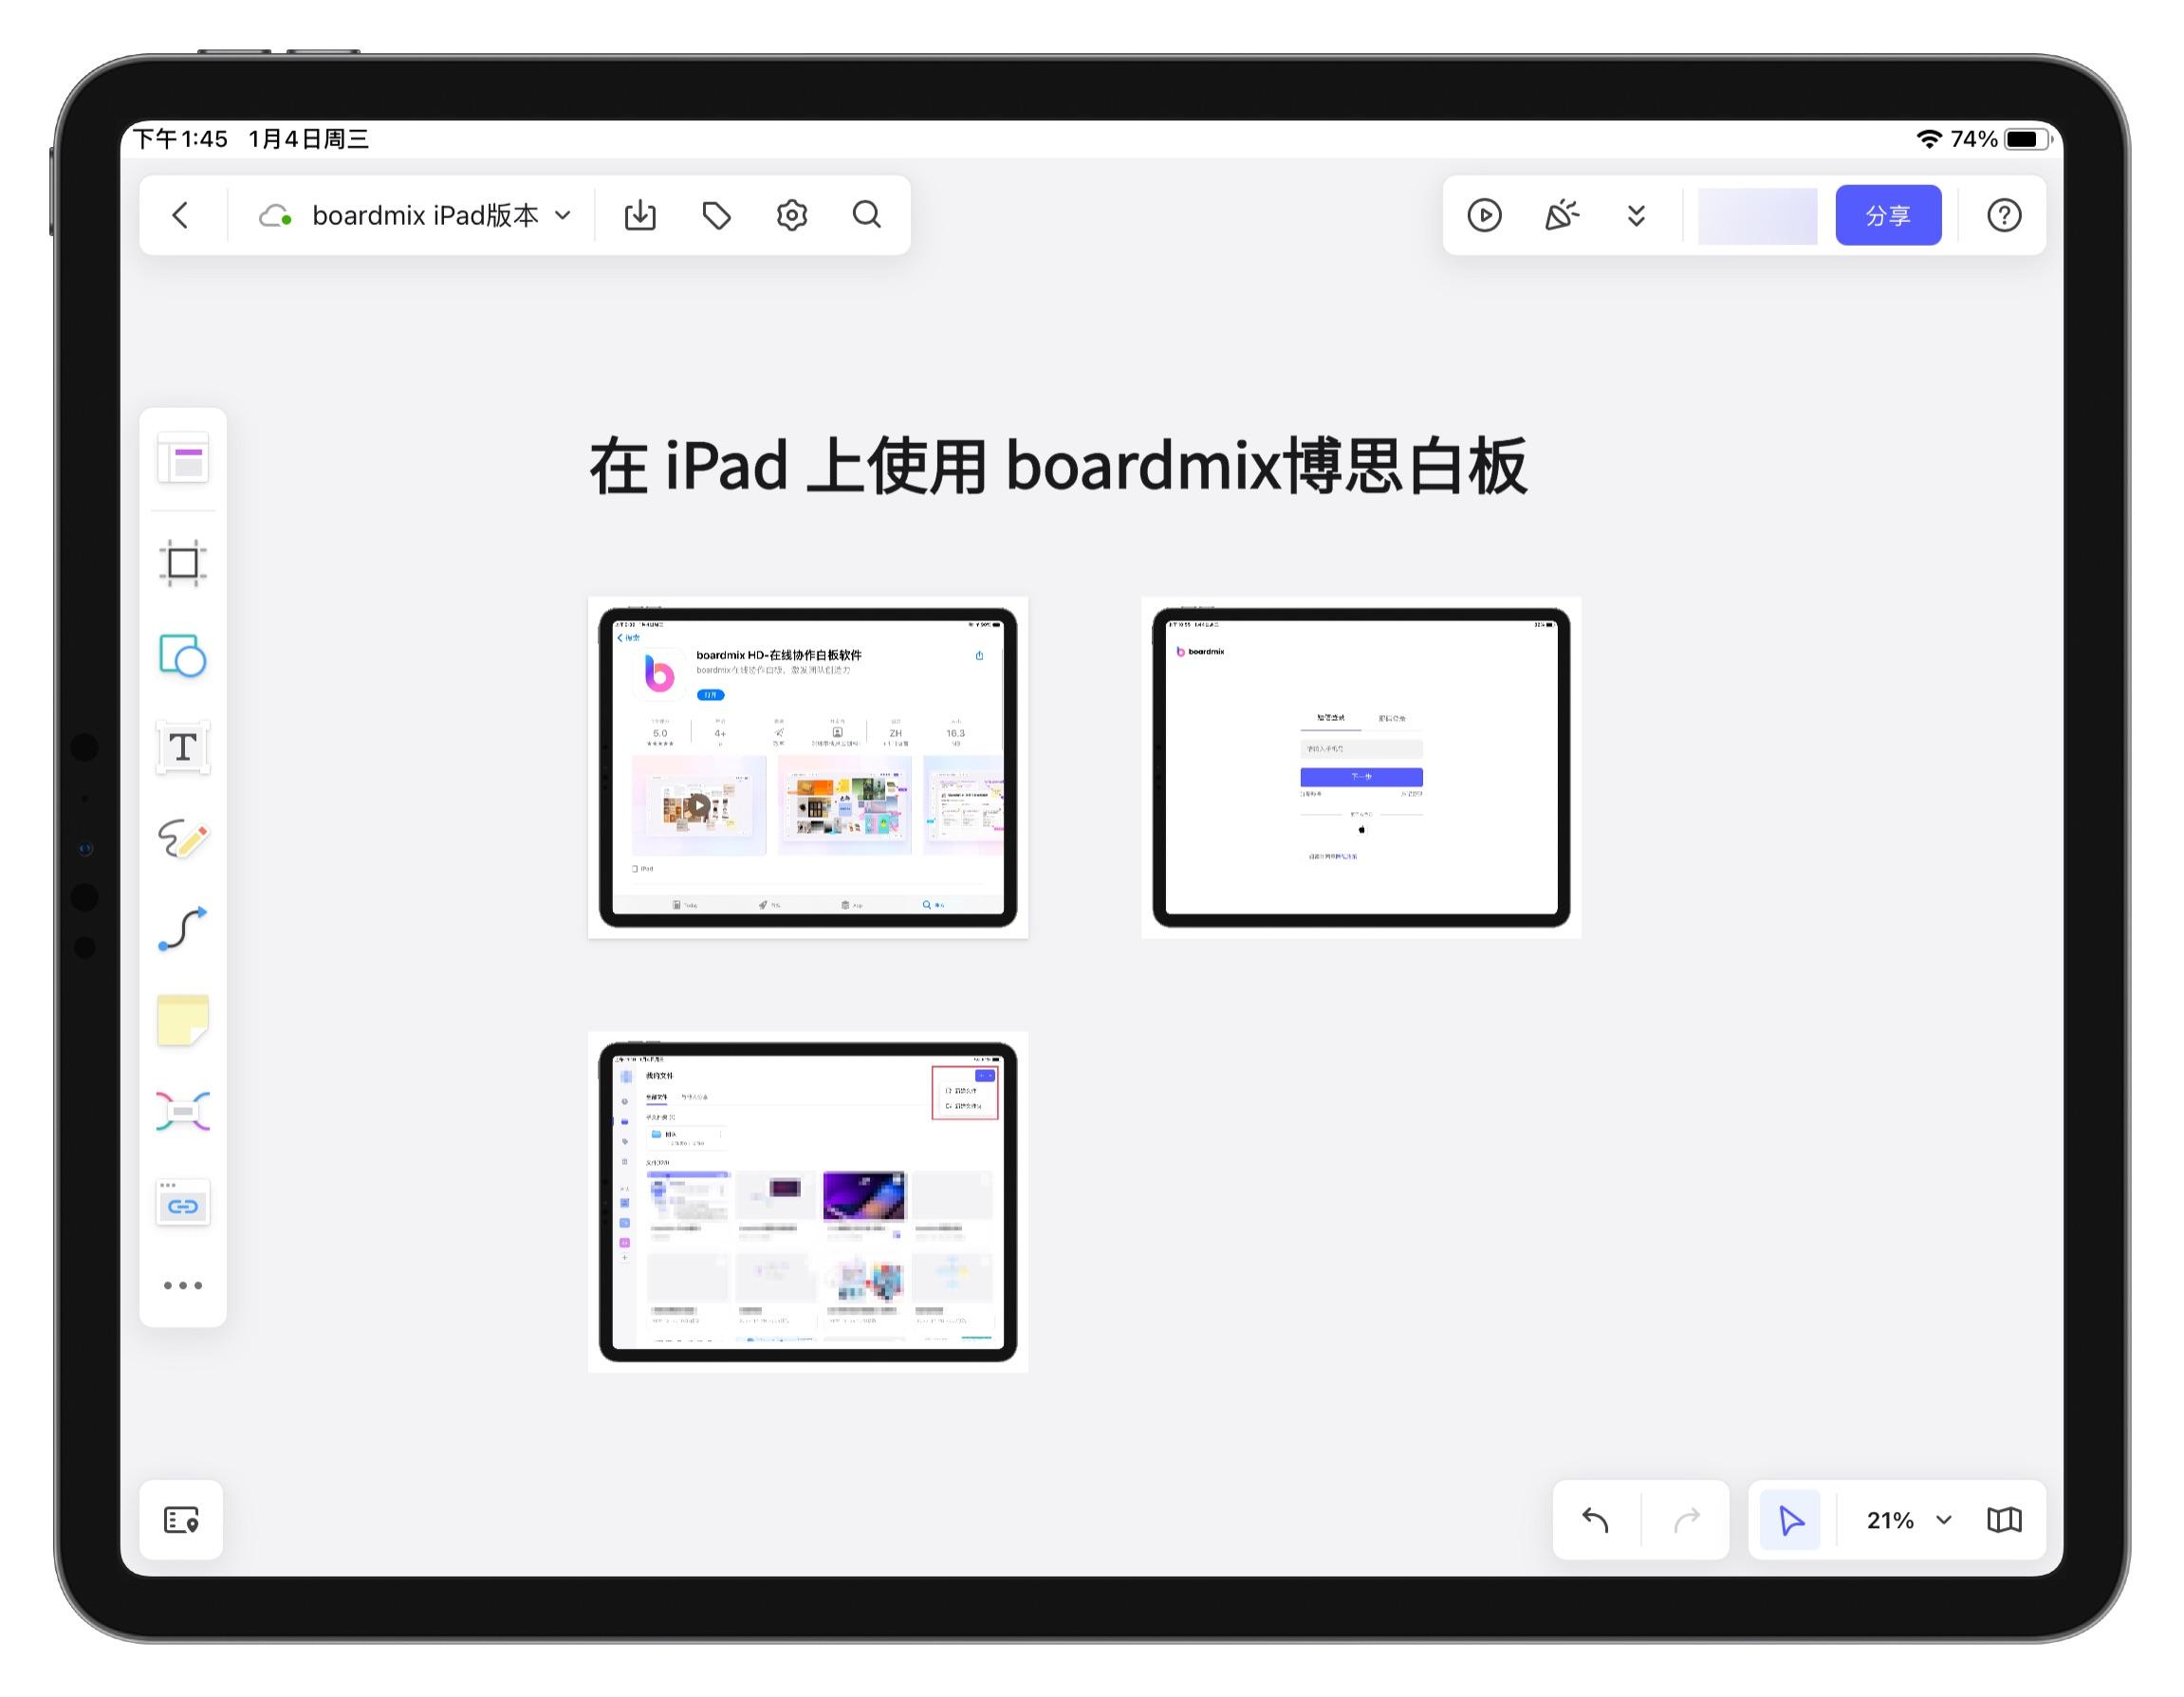Select the Frame tool
This screenshot has height=1697, width=2184.
click(x=181, y=563)
